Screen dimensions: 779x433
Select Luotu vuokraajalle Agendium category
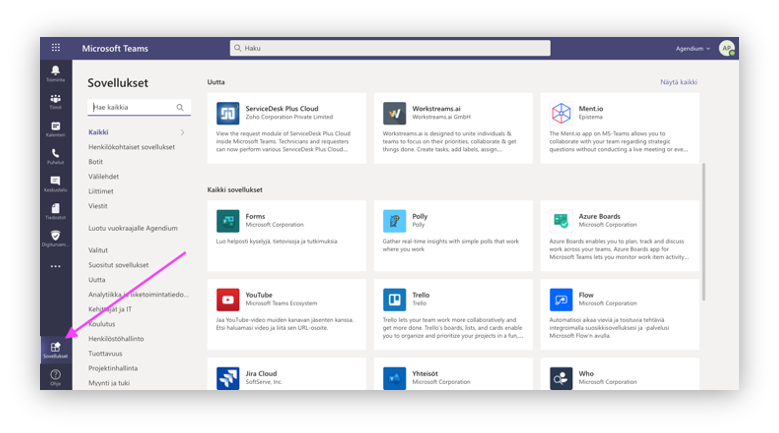133,228
